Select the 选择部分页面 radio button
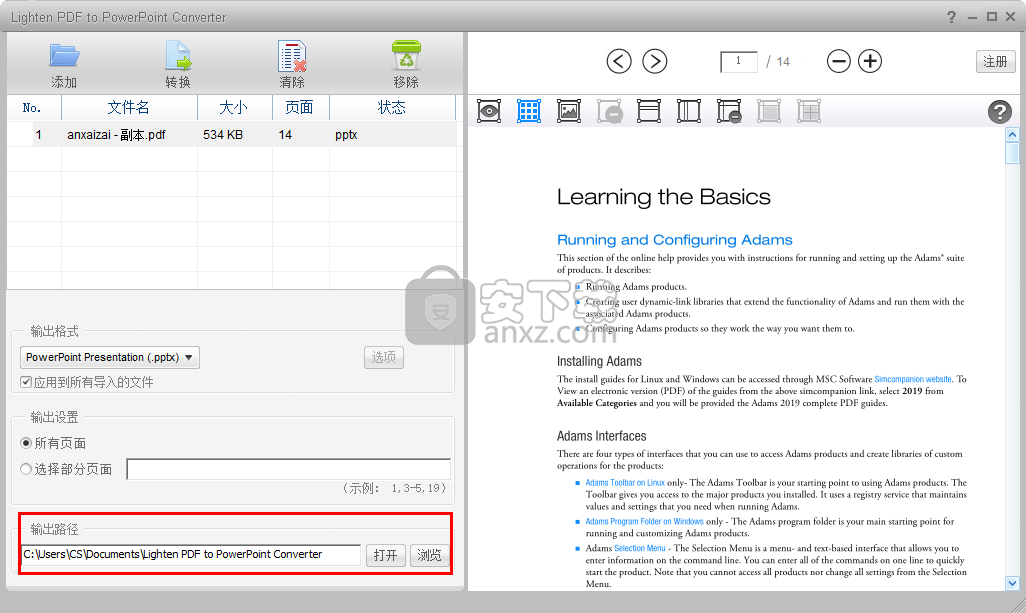Screen dimensions: 1026x613 (x=26, y=469)
